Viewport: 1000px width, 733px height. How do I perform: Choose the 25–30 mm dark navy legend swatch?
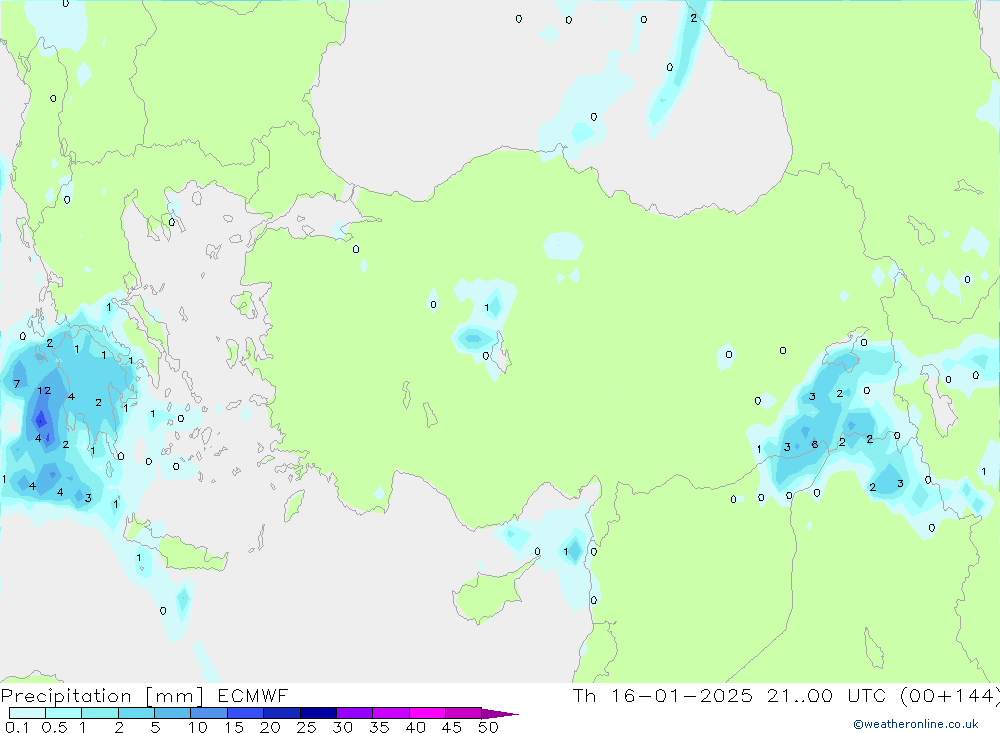click(318, 713)
